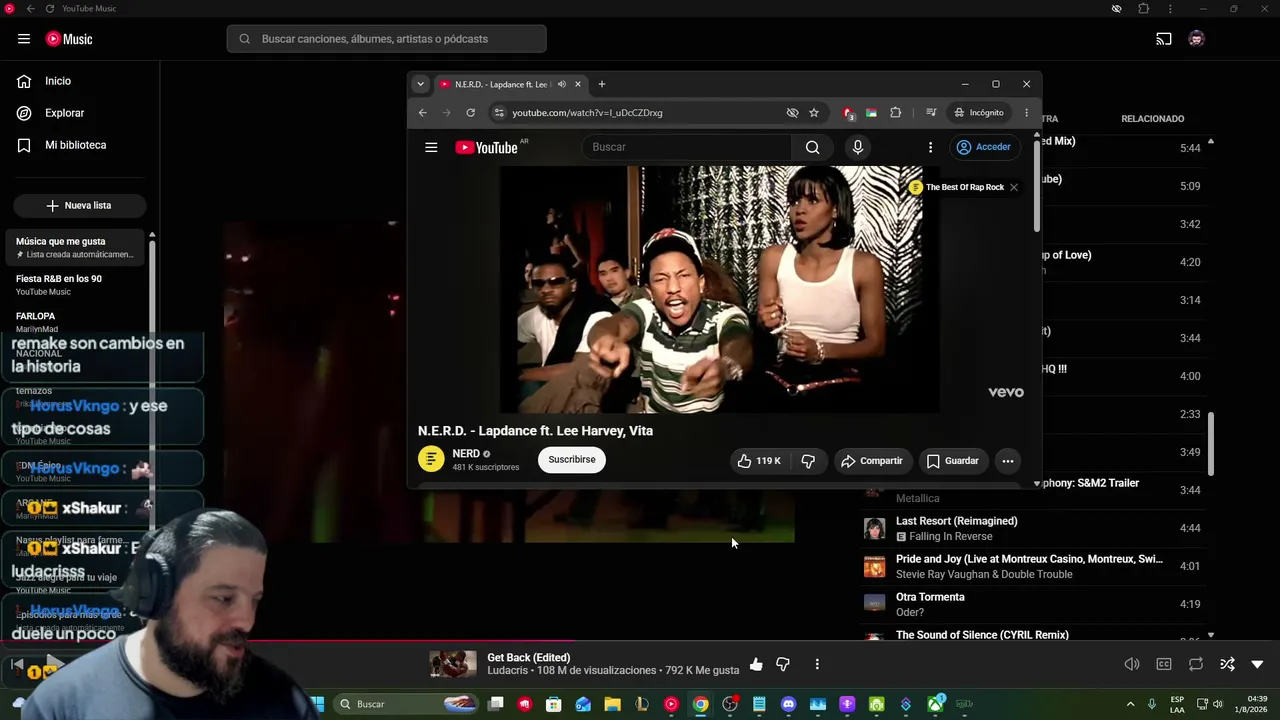Open Get Back album art thumbnail
1280x720 pixels.
[453, 664]
